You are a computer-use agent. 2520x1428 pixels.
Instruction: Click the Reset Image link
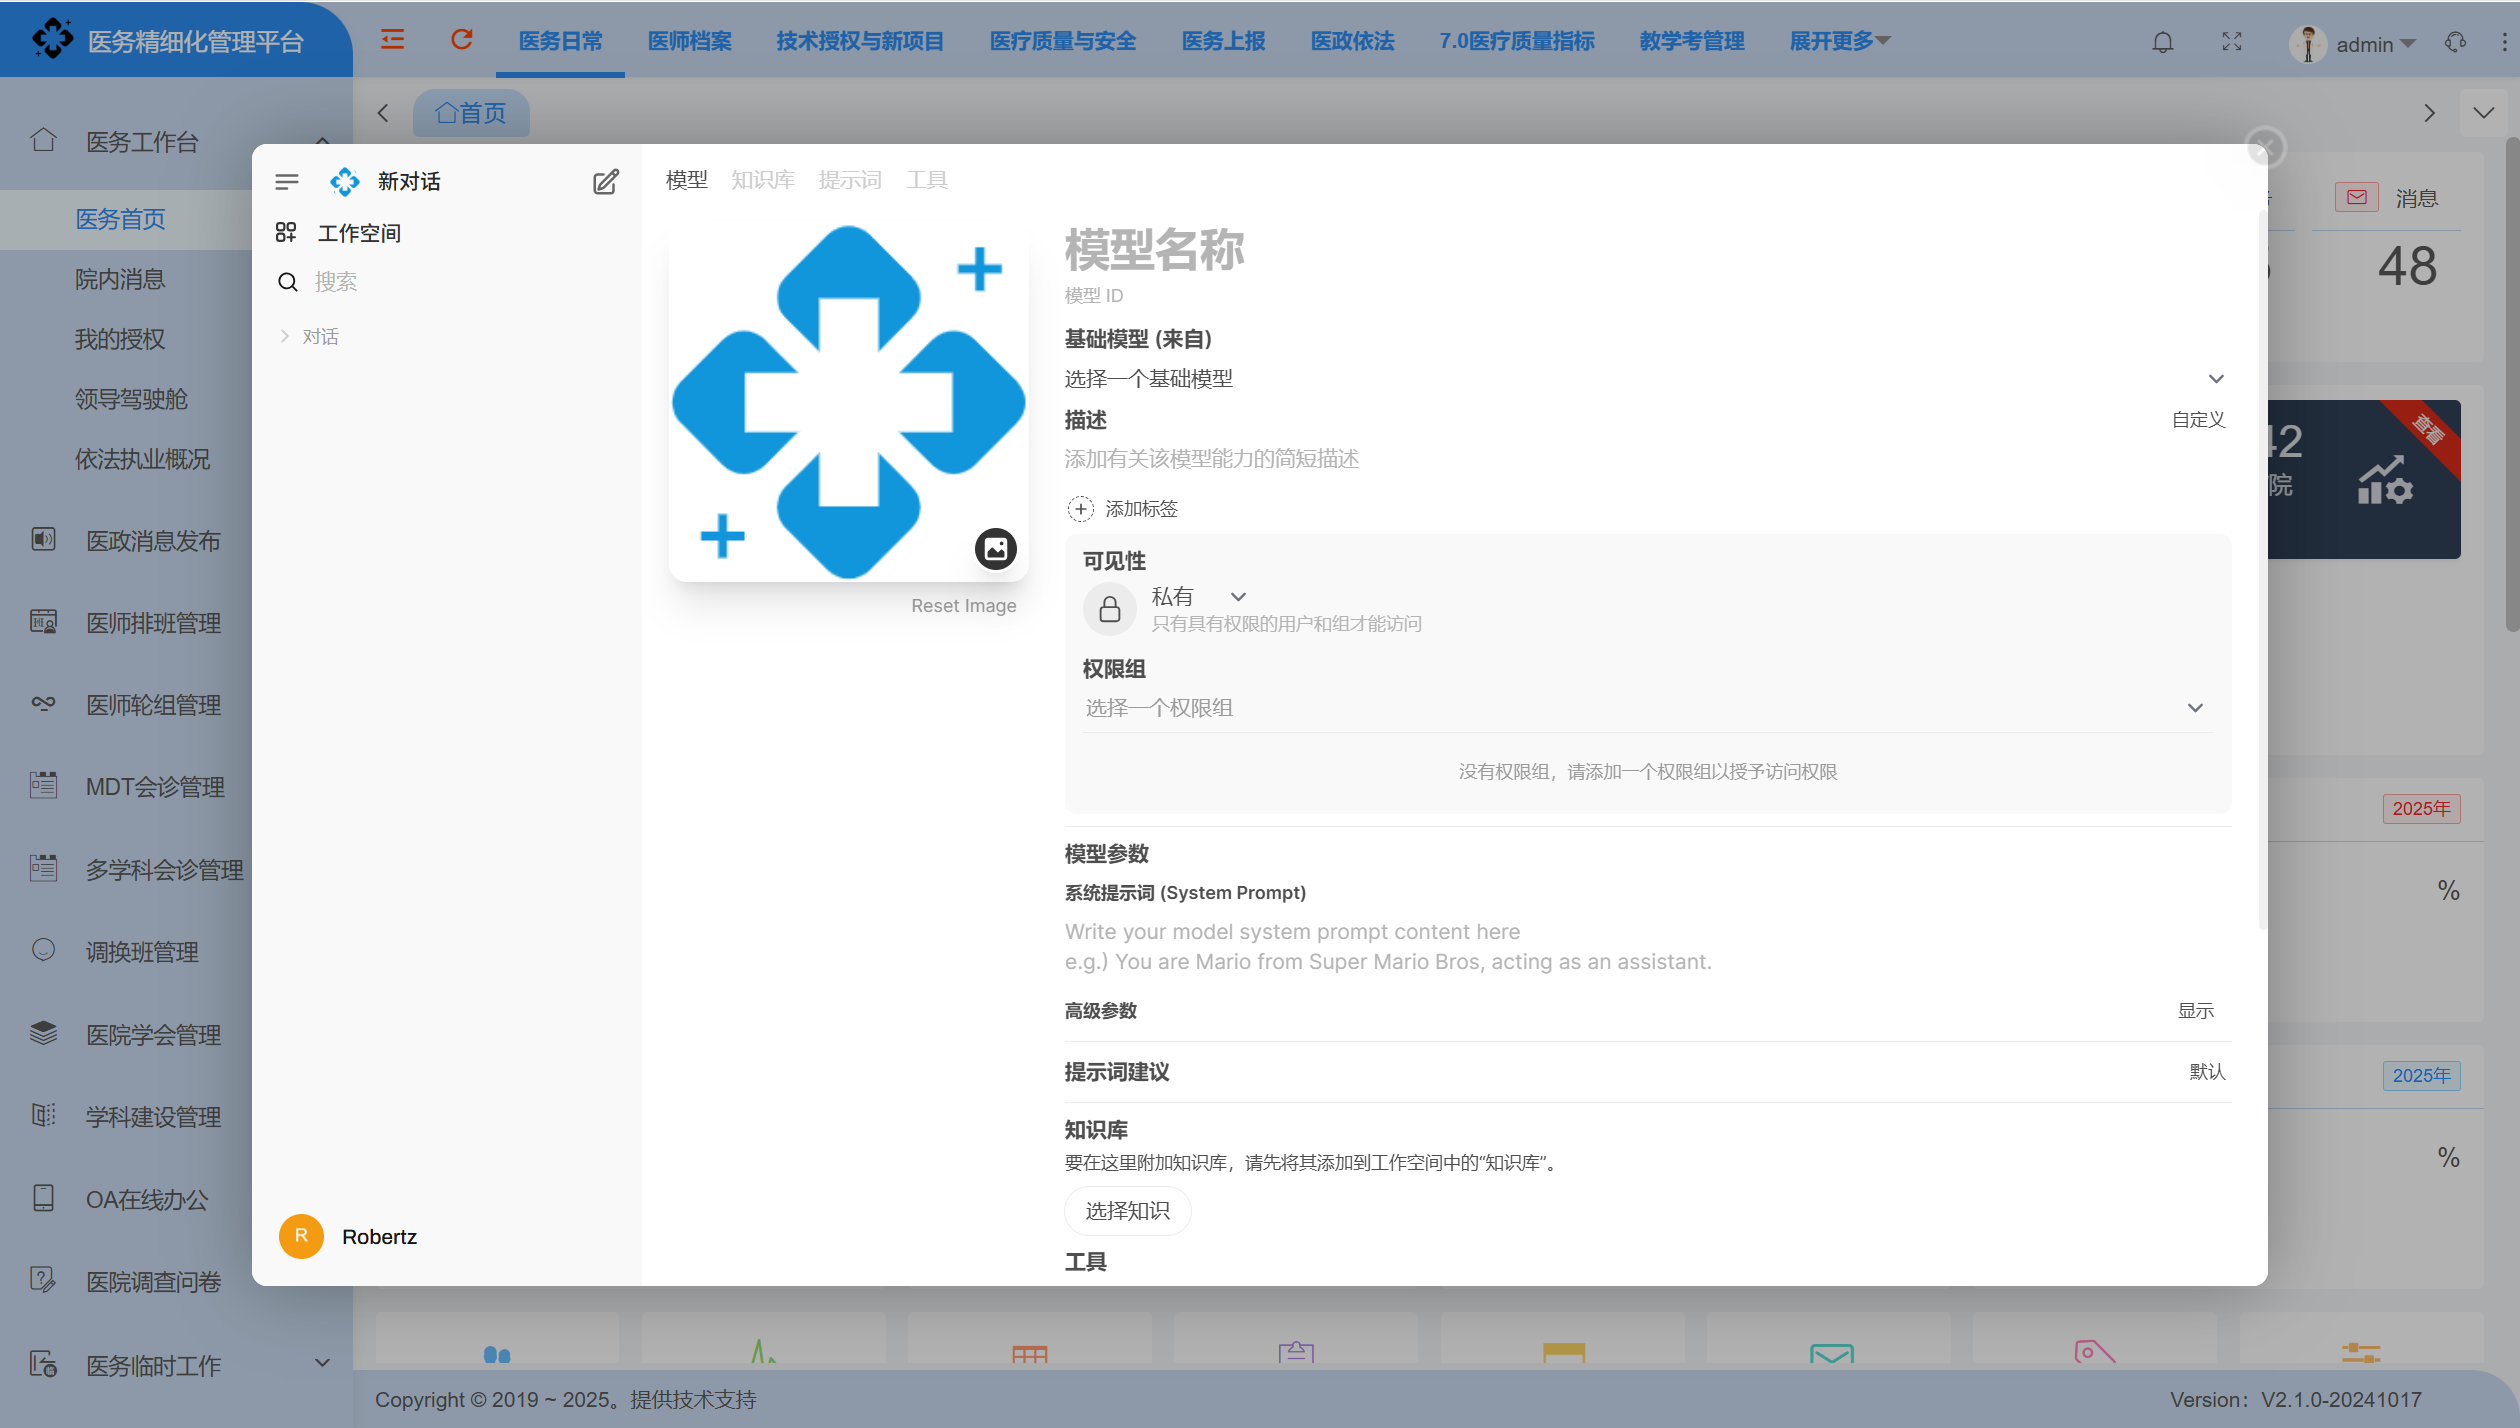(x=963, y=606)
